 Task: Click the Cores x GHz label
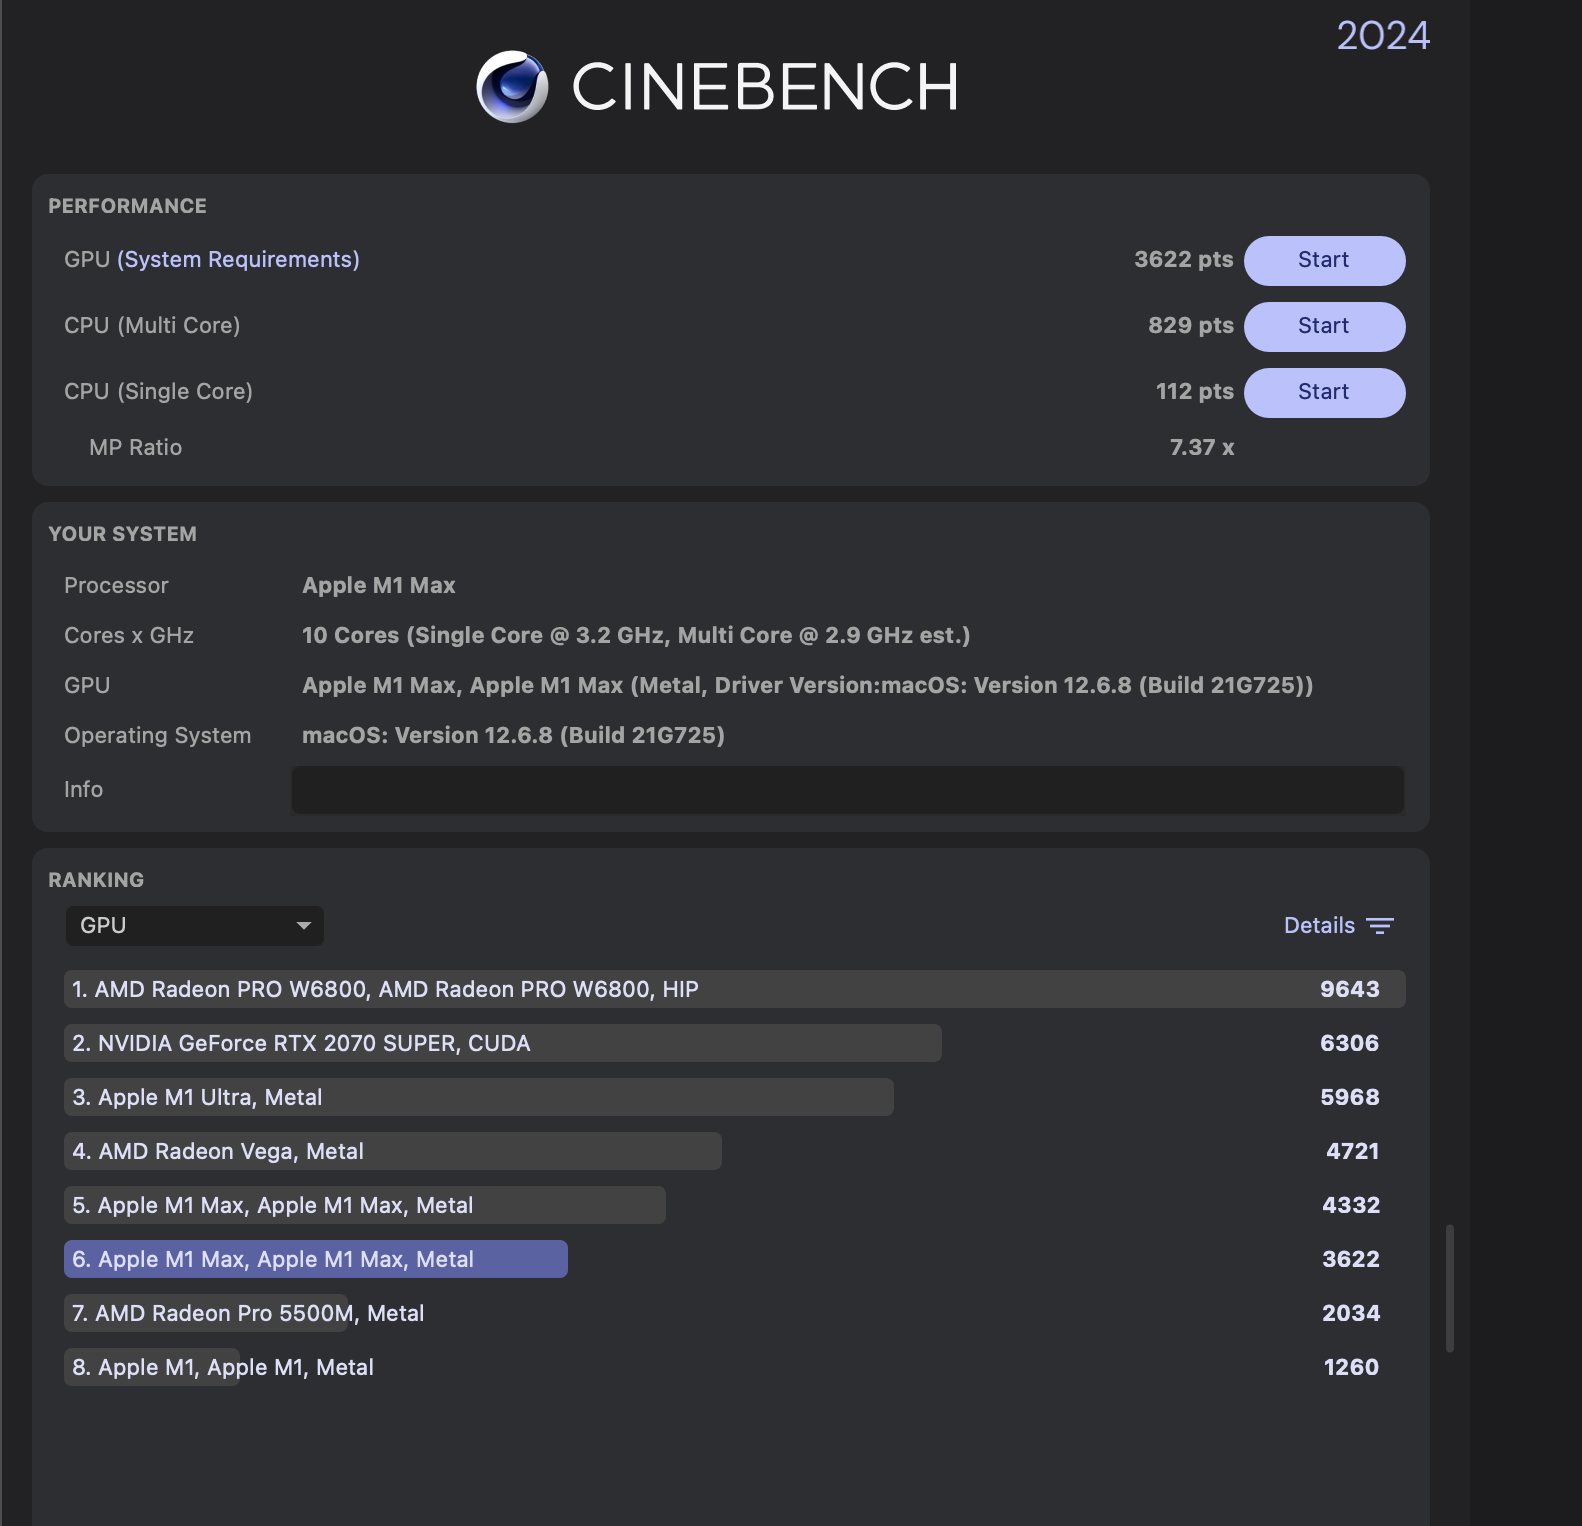tap(129, 636)
